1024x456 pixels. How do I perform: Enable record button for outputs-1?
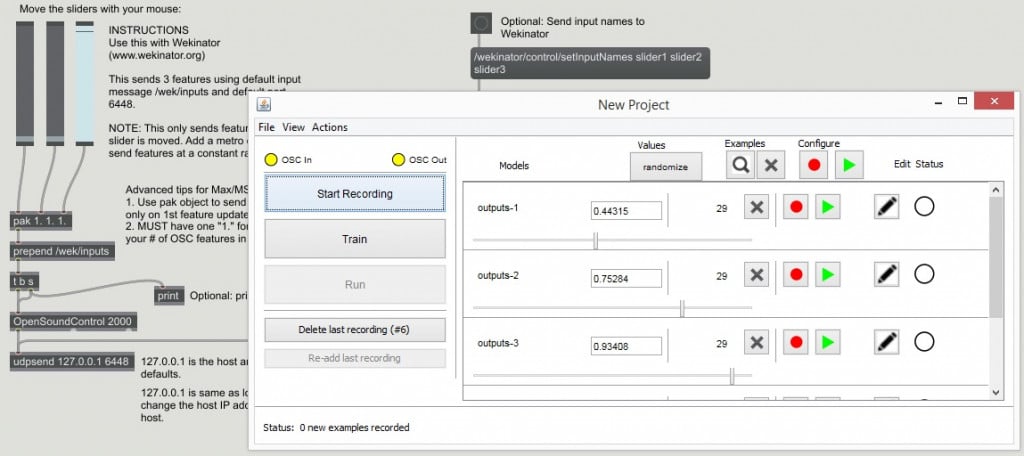coord(796,207)
